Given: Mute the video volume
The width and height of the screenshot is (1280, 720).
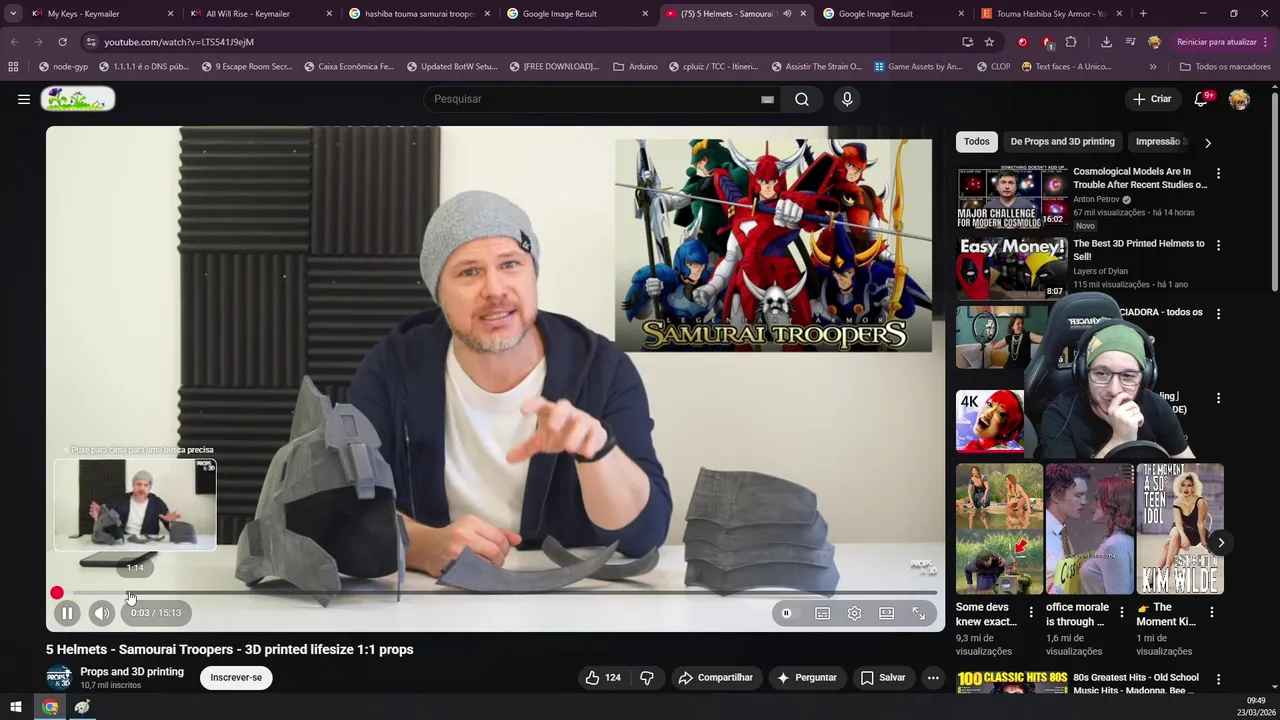Looking at the screenshot, I should tap(102, 613).
